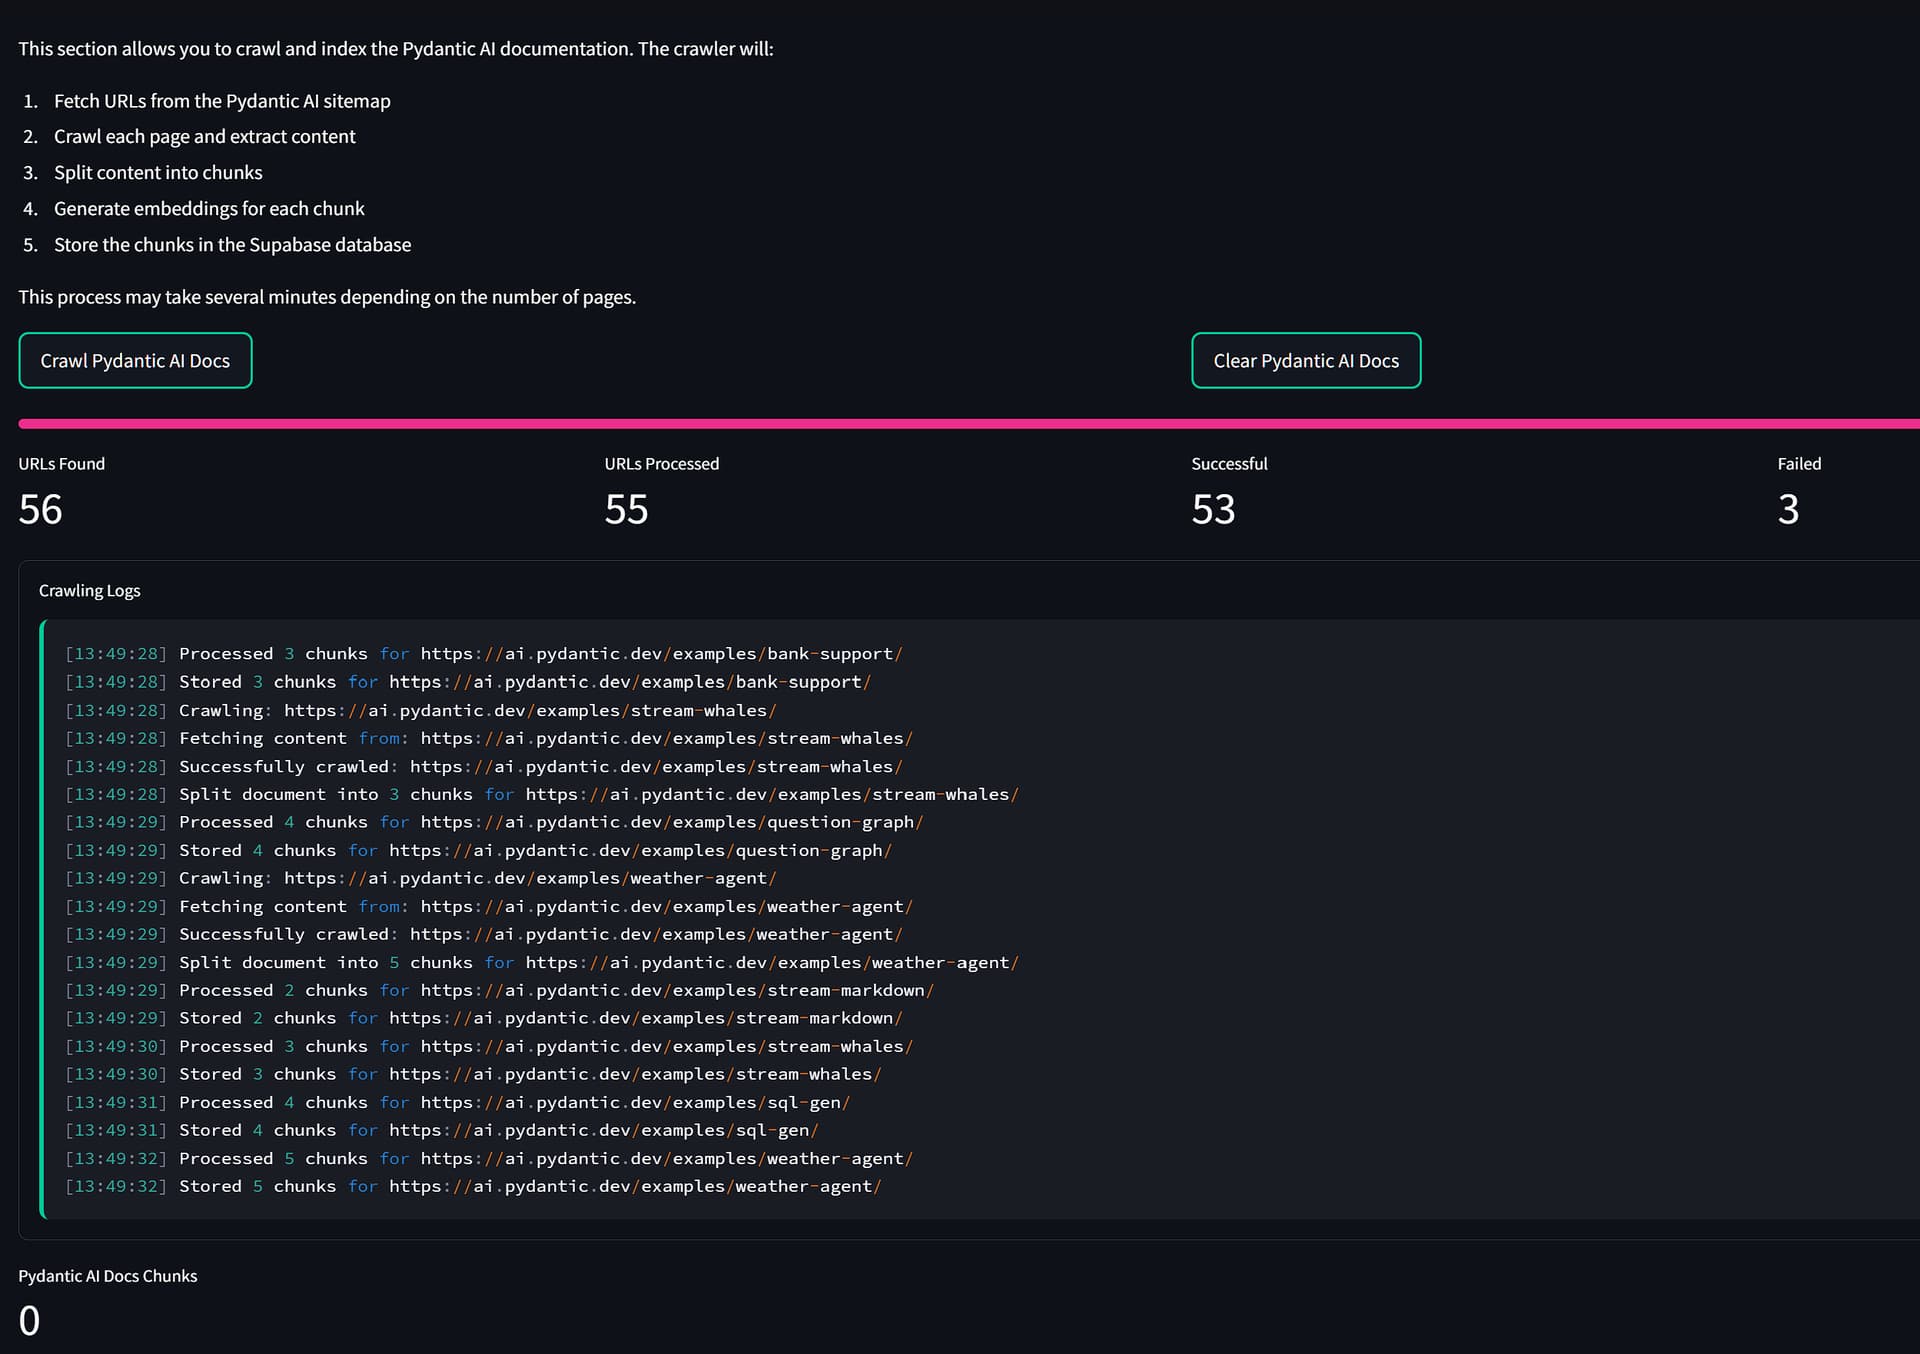Click the first log line timestamp 13:49:28
The height and width of the screenshot is (1354, 1920).
(116, 654)
